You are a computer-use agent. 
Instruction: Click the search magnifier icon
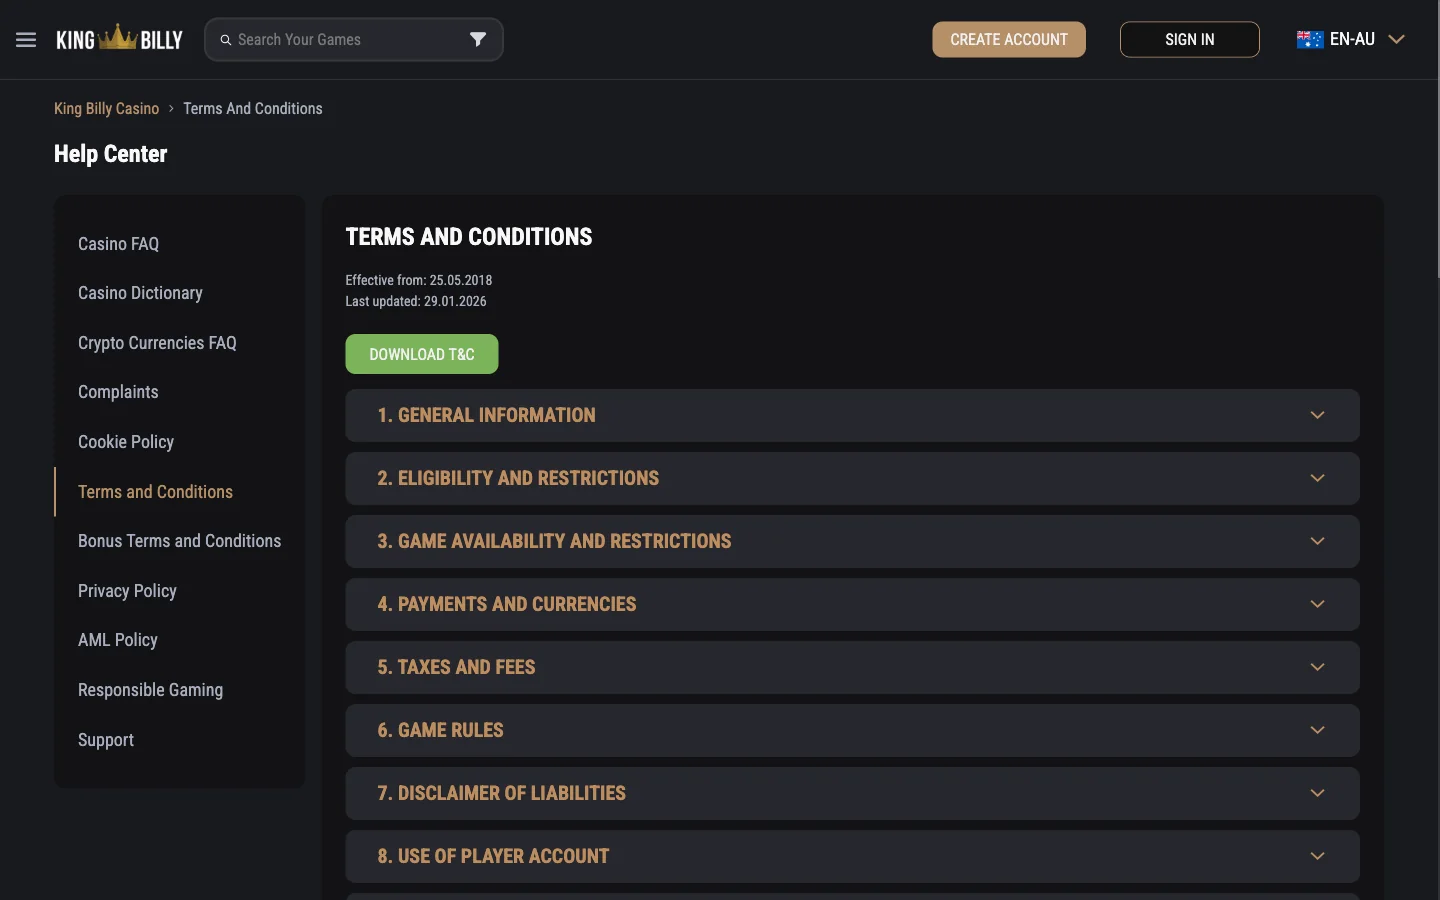coord(226,40)
